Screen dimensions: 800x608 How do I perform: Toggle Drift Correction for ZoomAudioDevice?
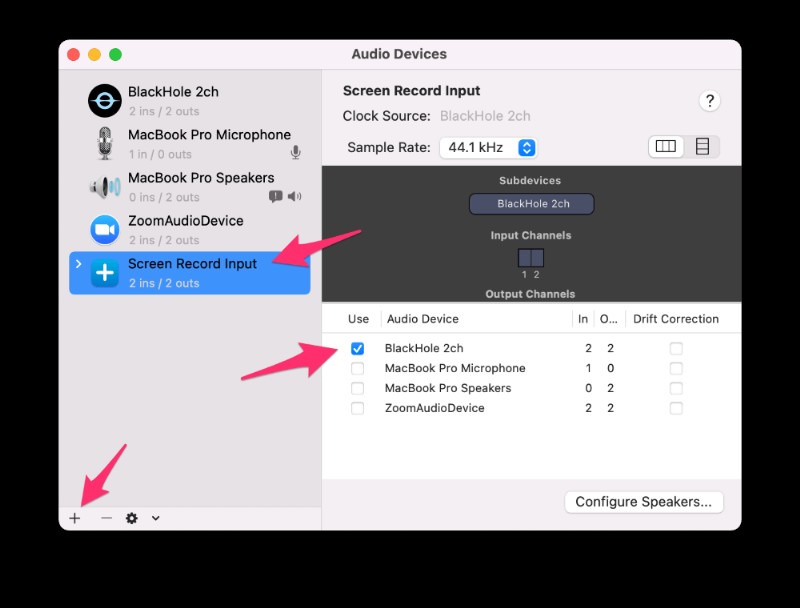tap(676, 408)
